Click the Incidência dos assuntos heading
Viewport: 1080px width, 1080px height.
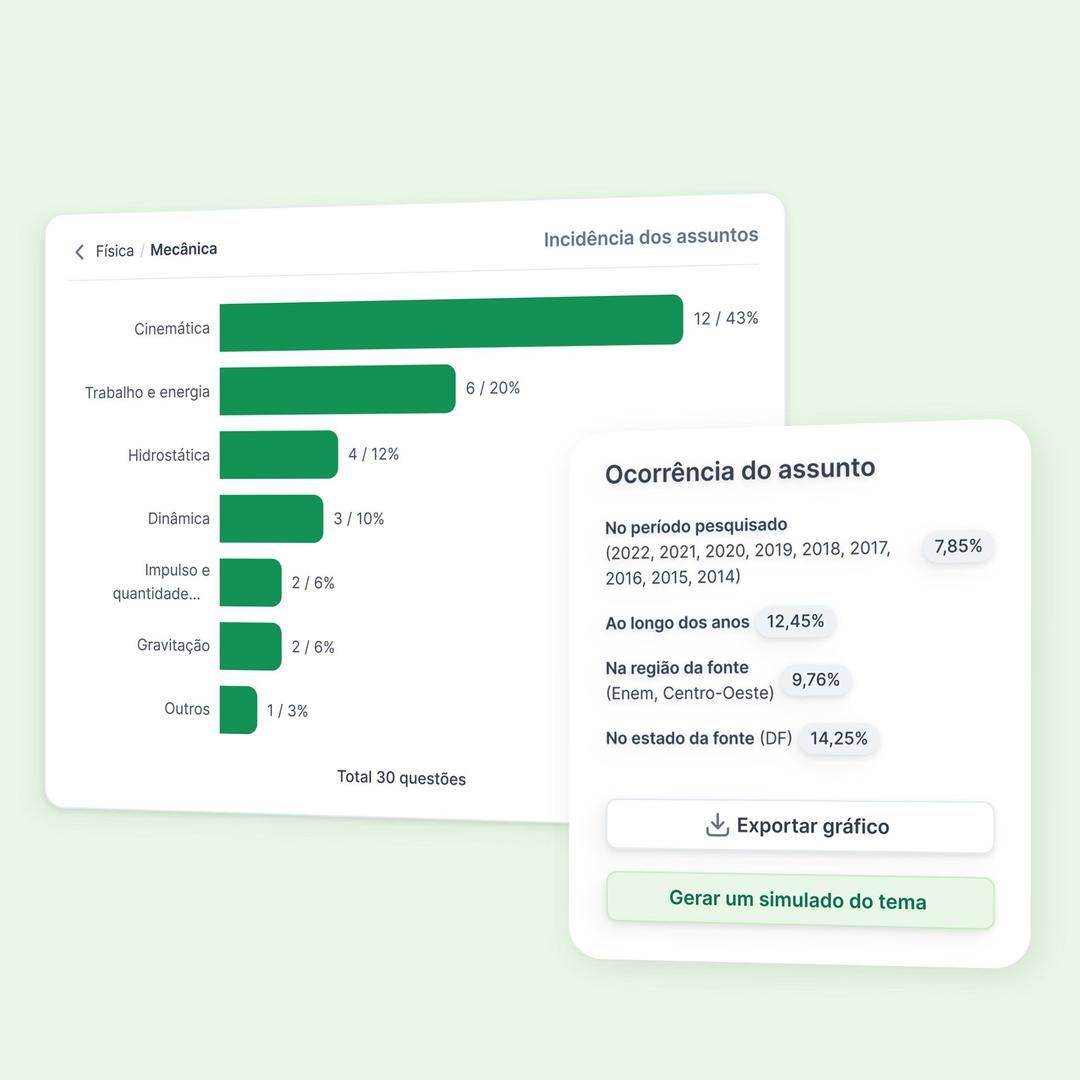[651, 238]
